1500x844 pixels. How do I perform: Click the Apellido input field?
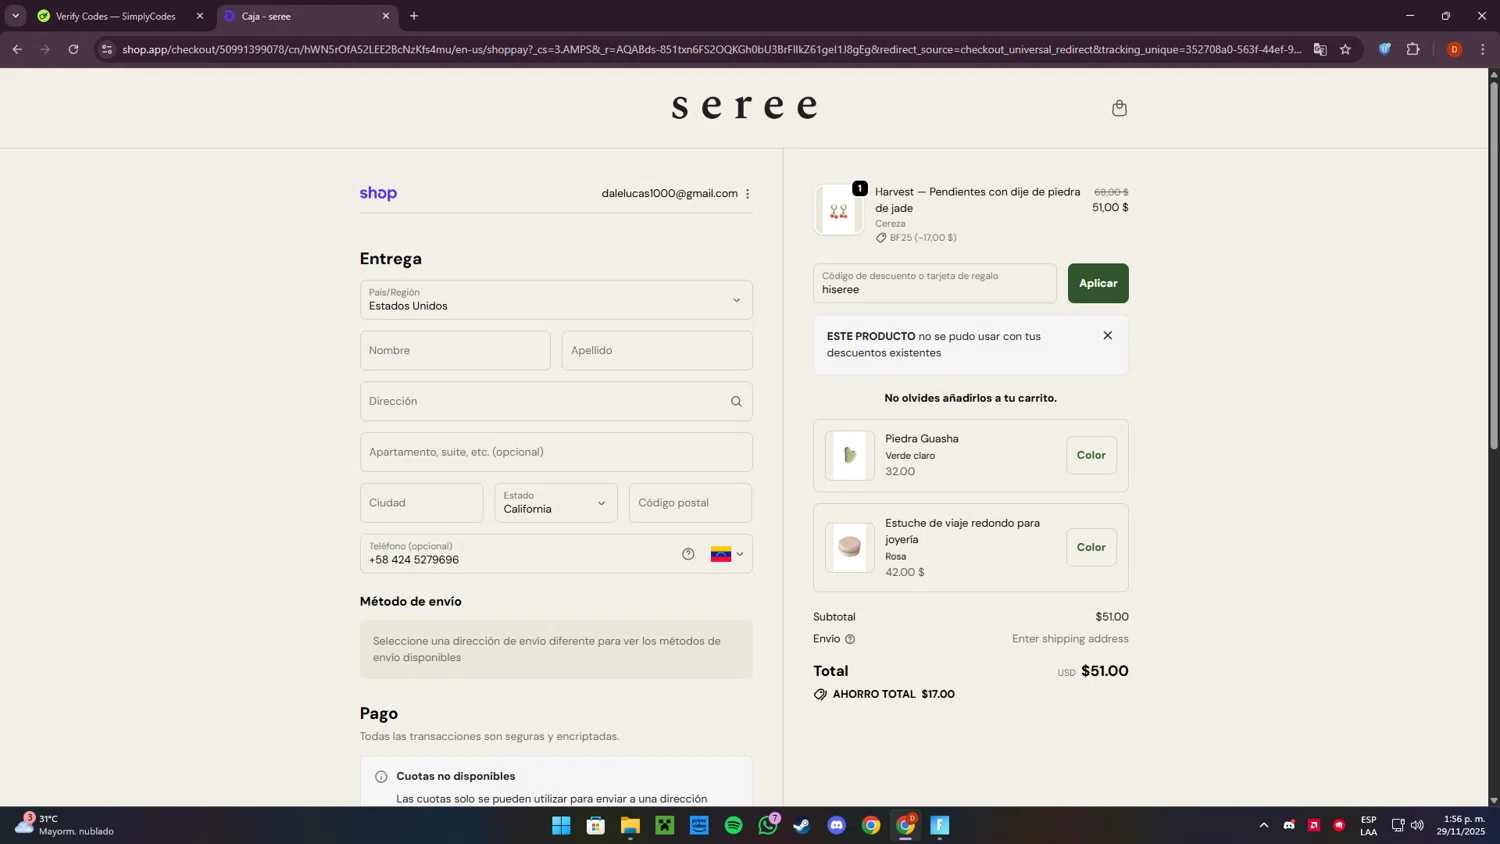657,351
